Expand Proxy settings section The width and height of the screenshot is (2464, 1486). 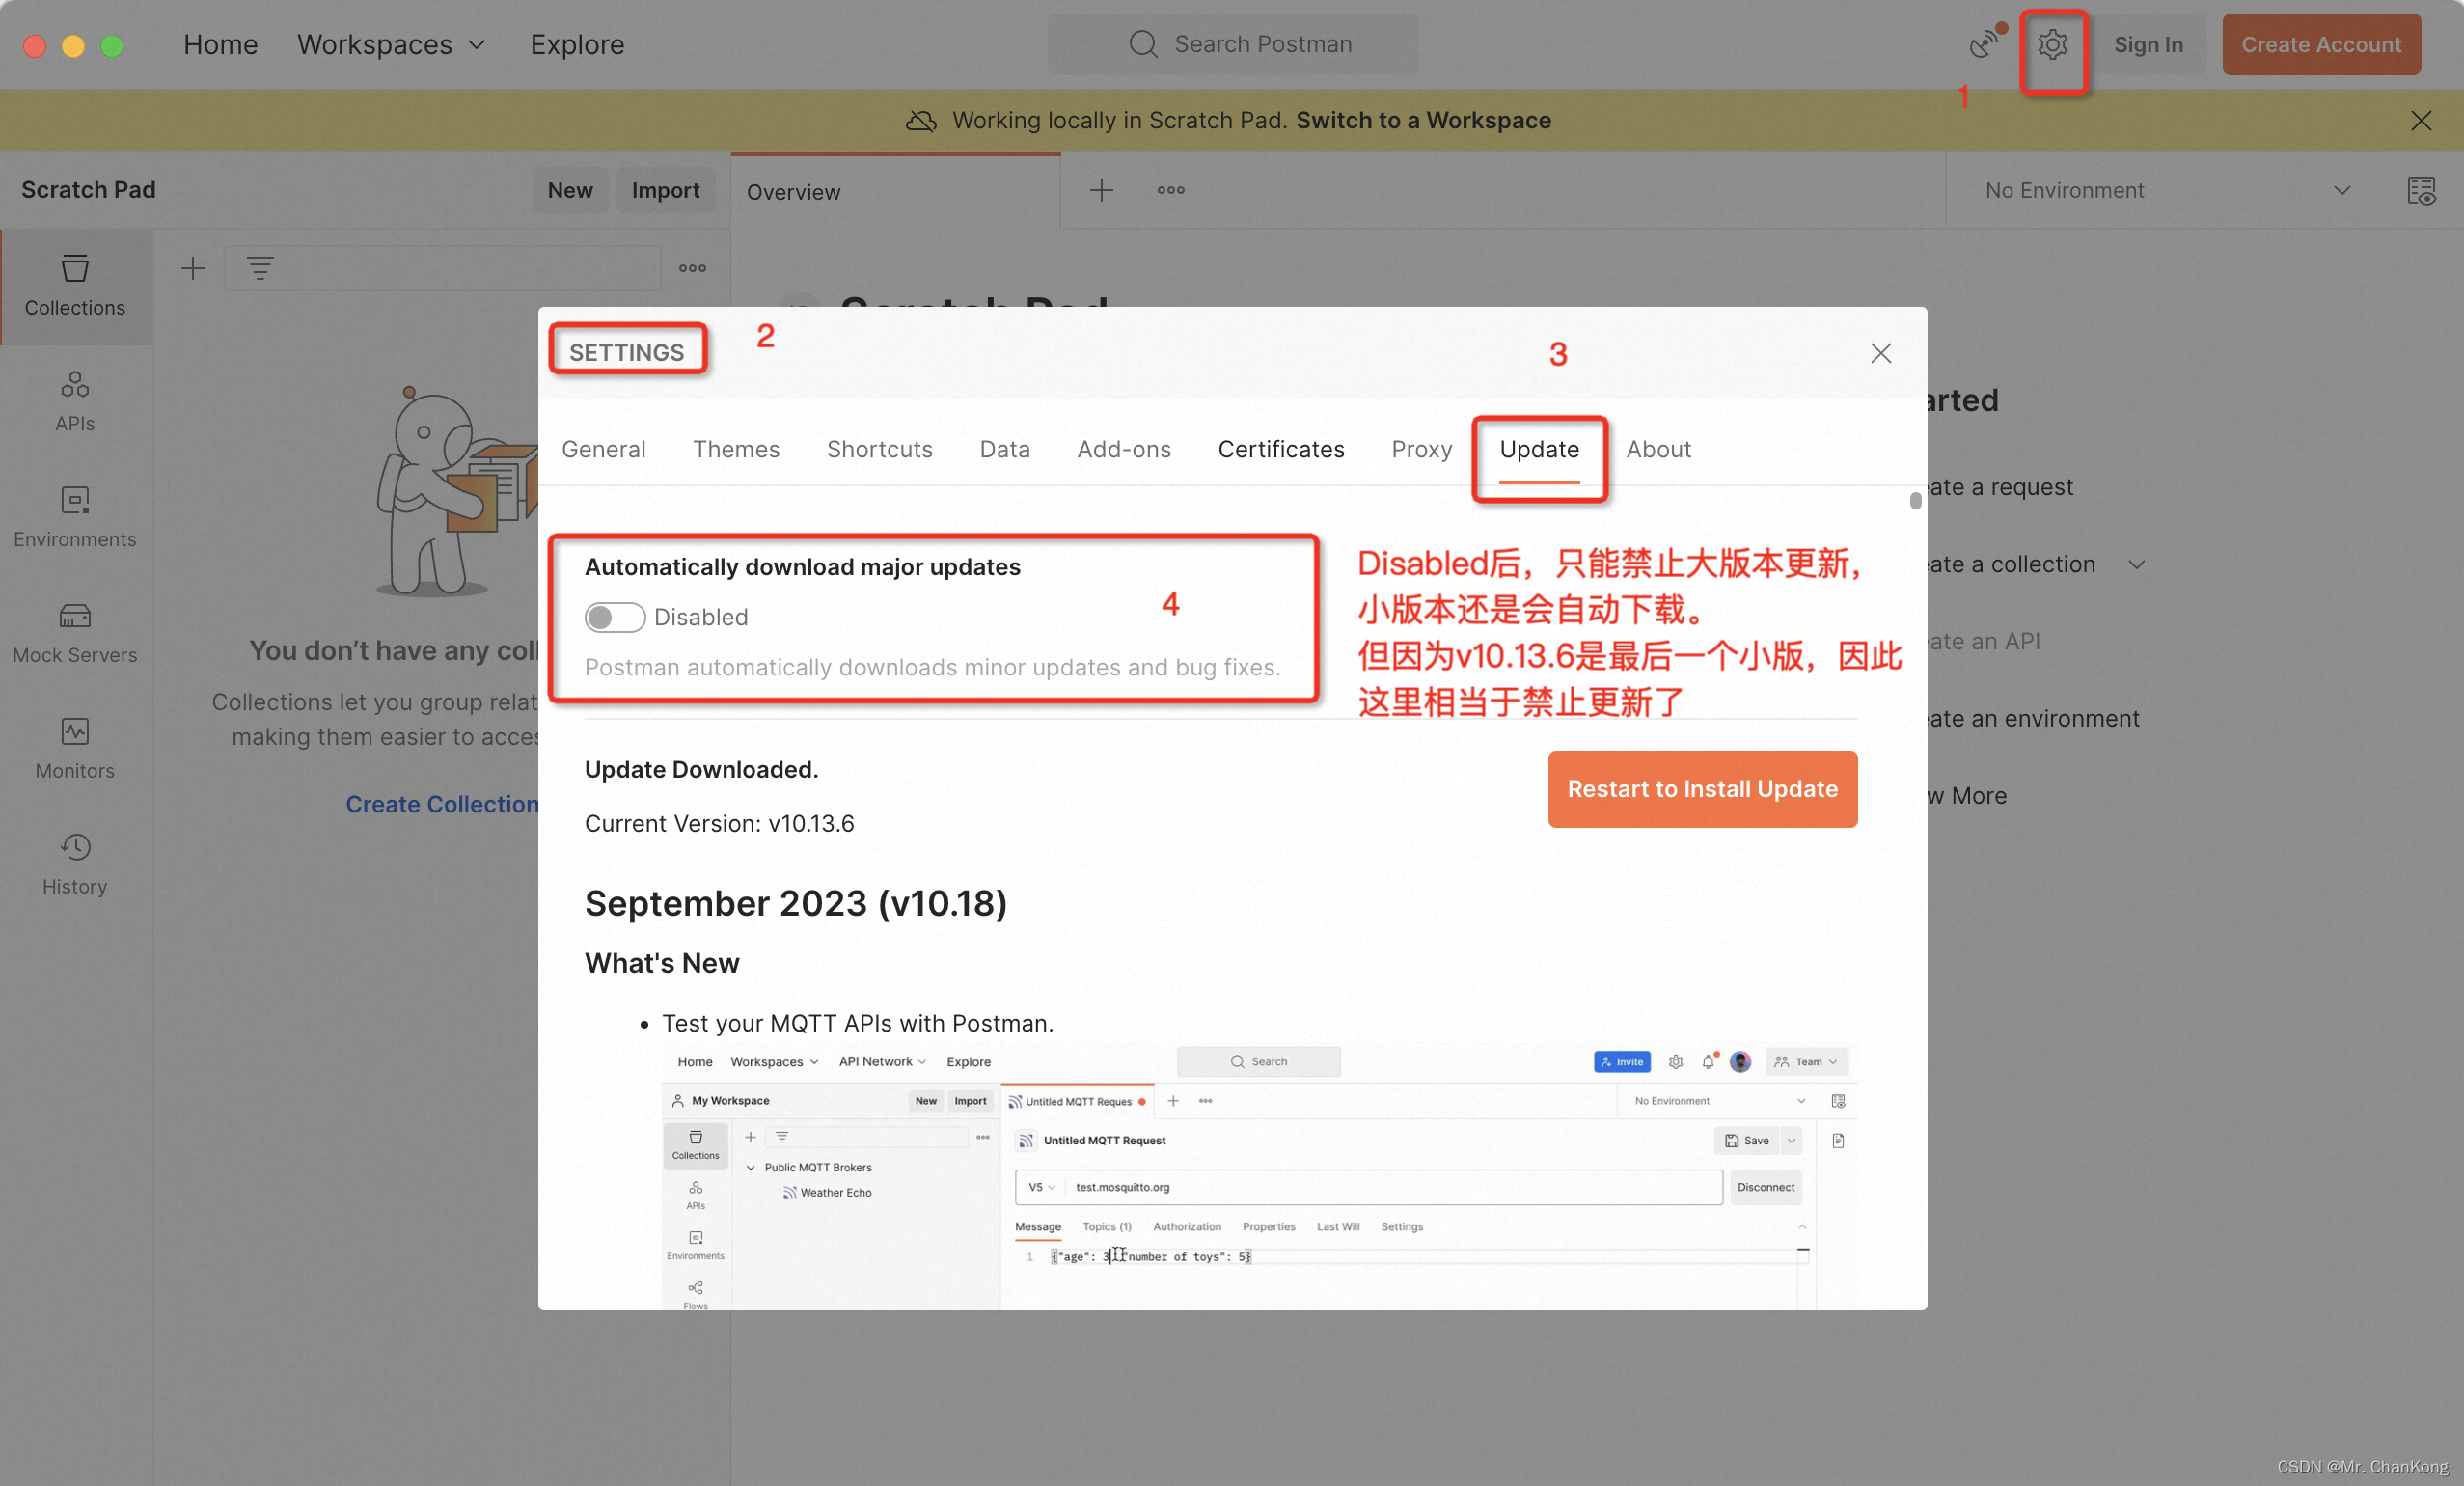tap(1420, 449)
